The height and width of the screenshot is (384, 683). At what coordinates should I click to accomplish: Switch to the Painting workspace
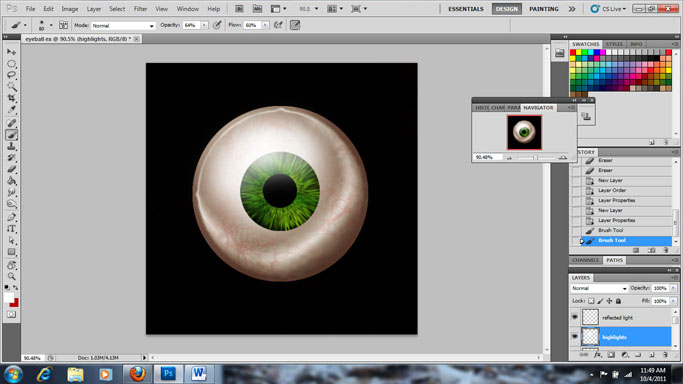(544, 9)
